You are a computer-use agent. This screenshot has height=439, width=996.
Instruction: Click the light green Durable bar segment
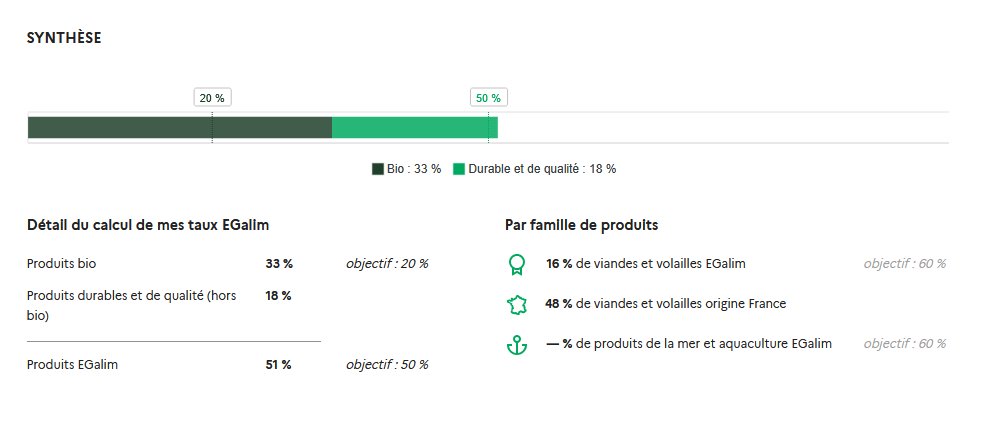point(414,128)
